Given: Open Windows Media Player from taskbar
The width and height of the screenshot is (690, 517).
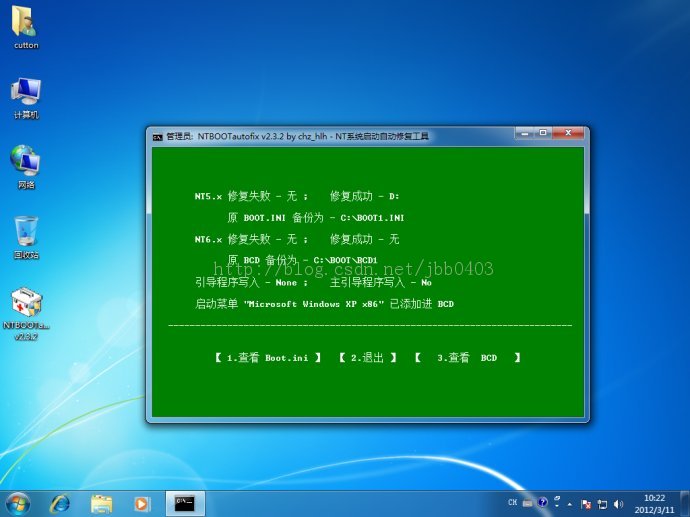Looking at the screenshot, I should (x=142, y=504).
